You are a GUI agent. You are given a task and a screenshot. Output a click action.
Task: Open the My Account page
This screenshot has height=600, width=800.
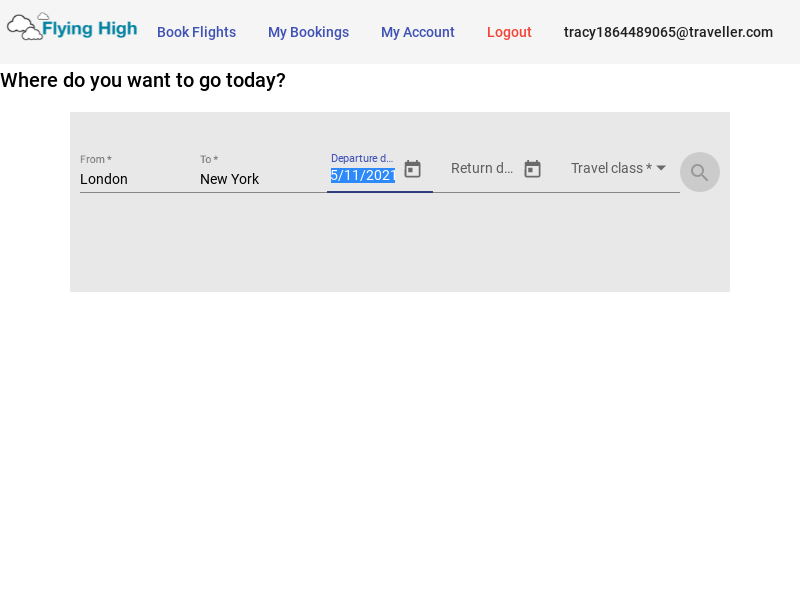[x=417, y=32]
